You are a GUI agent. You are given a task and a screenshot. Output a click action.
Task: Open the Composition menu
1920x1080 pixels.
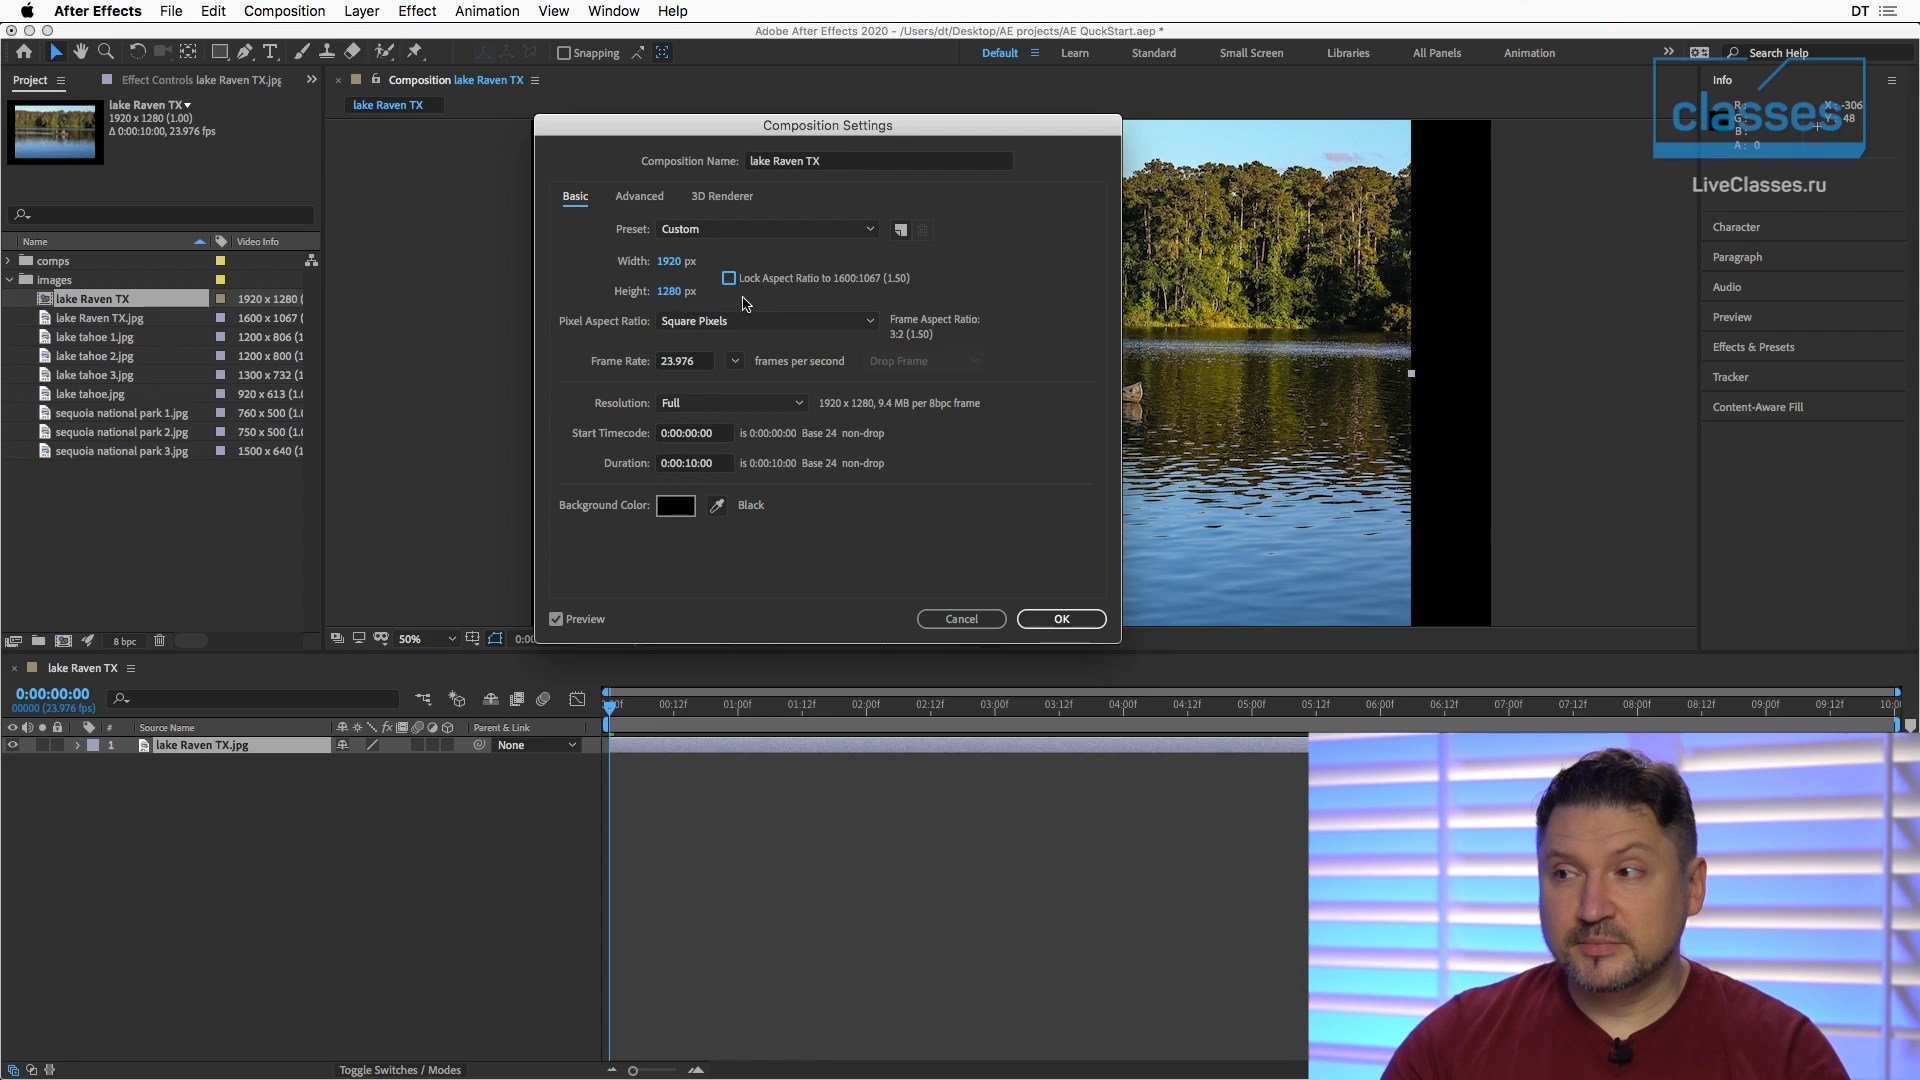point(284,11)
